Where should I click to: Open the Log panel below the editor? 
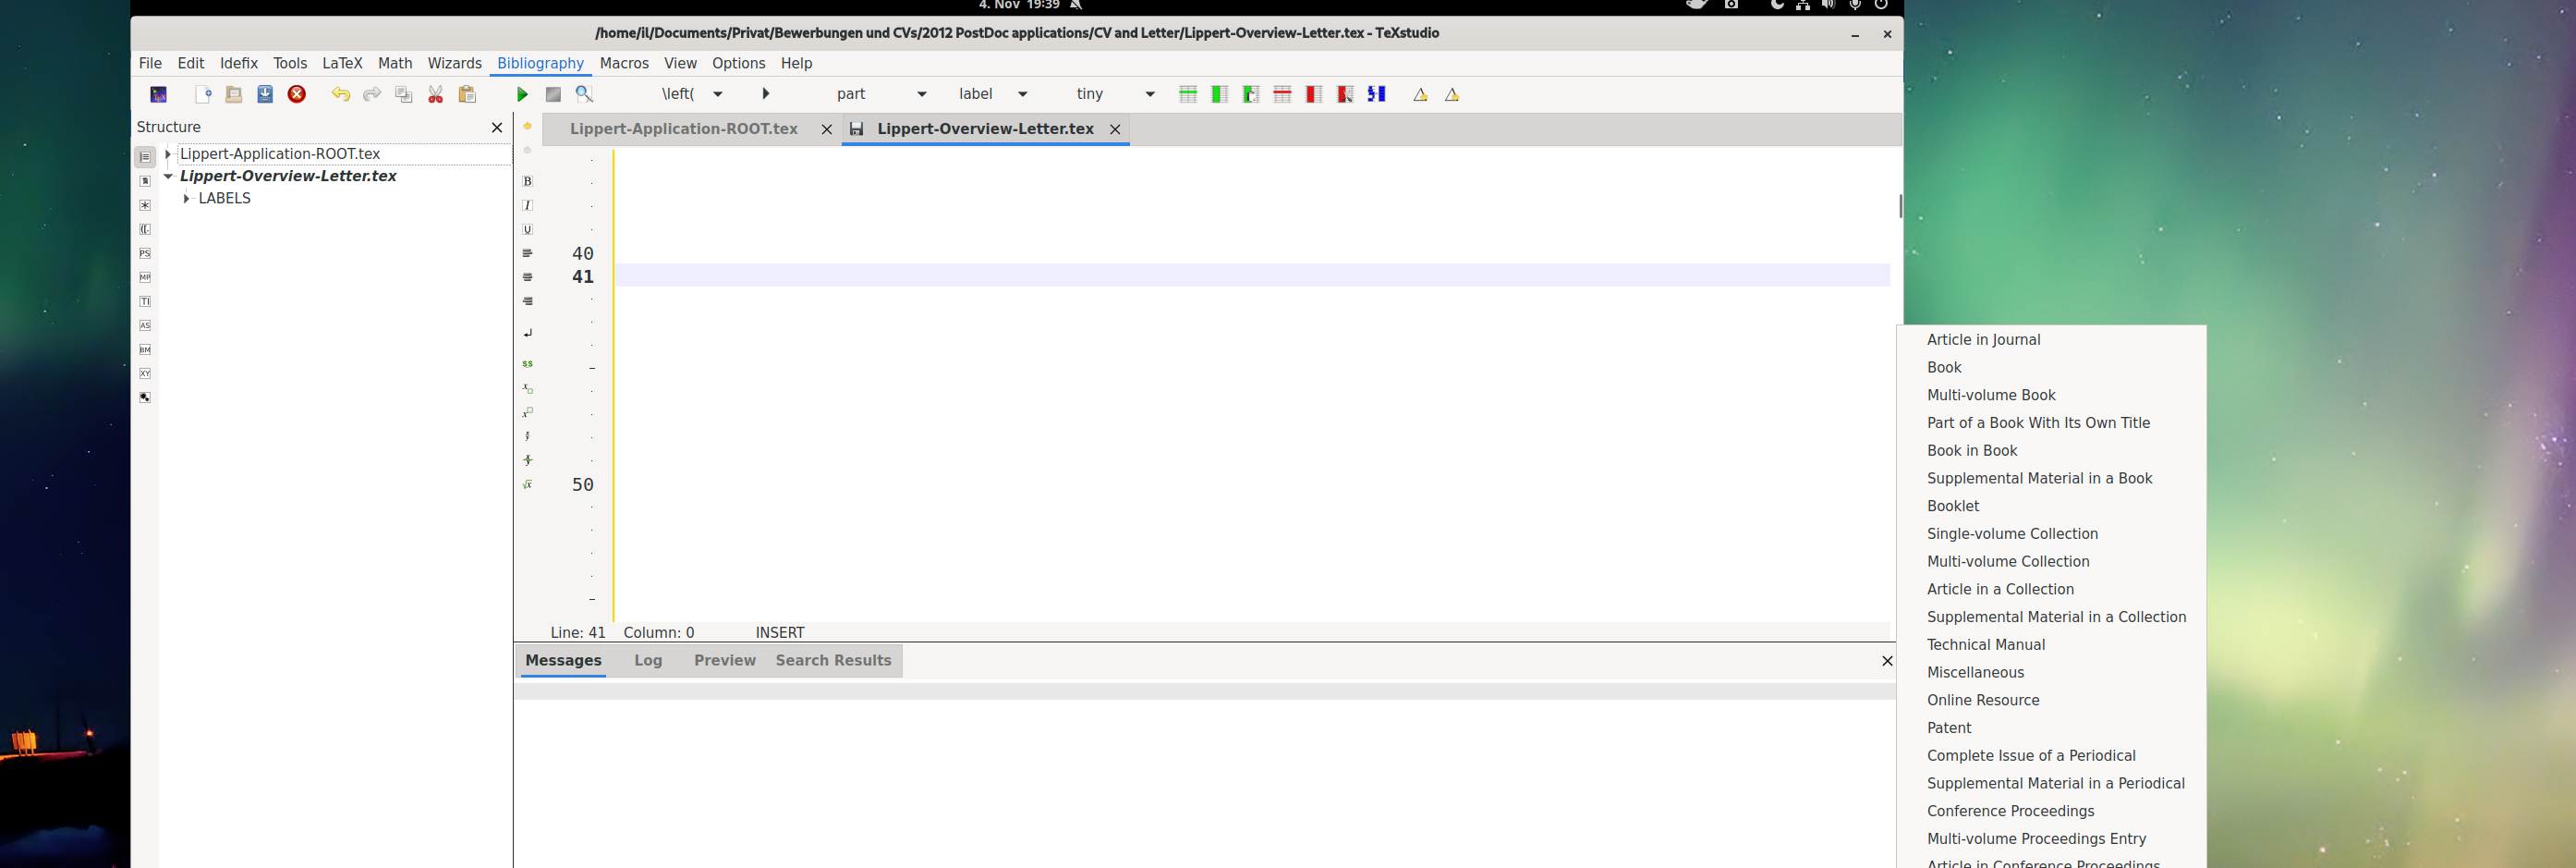coord(648,660)
